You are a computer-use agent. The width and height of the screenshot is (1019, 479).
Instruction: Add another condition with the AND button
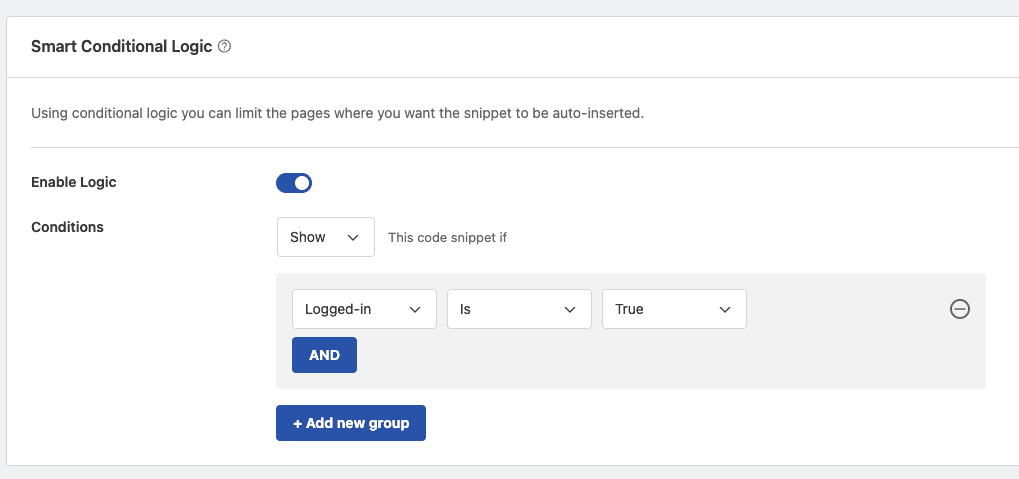pos(324,355)
